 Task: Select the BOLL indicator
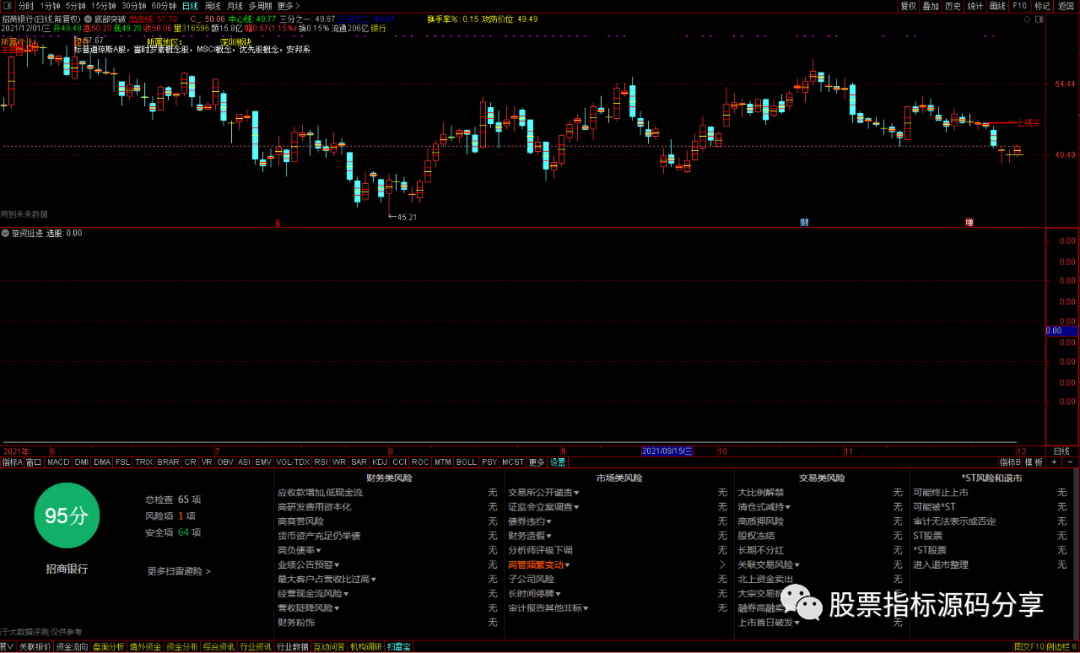pyautogui.click(x=466, y=462)
